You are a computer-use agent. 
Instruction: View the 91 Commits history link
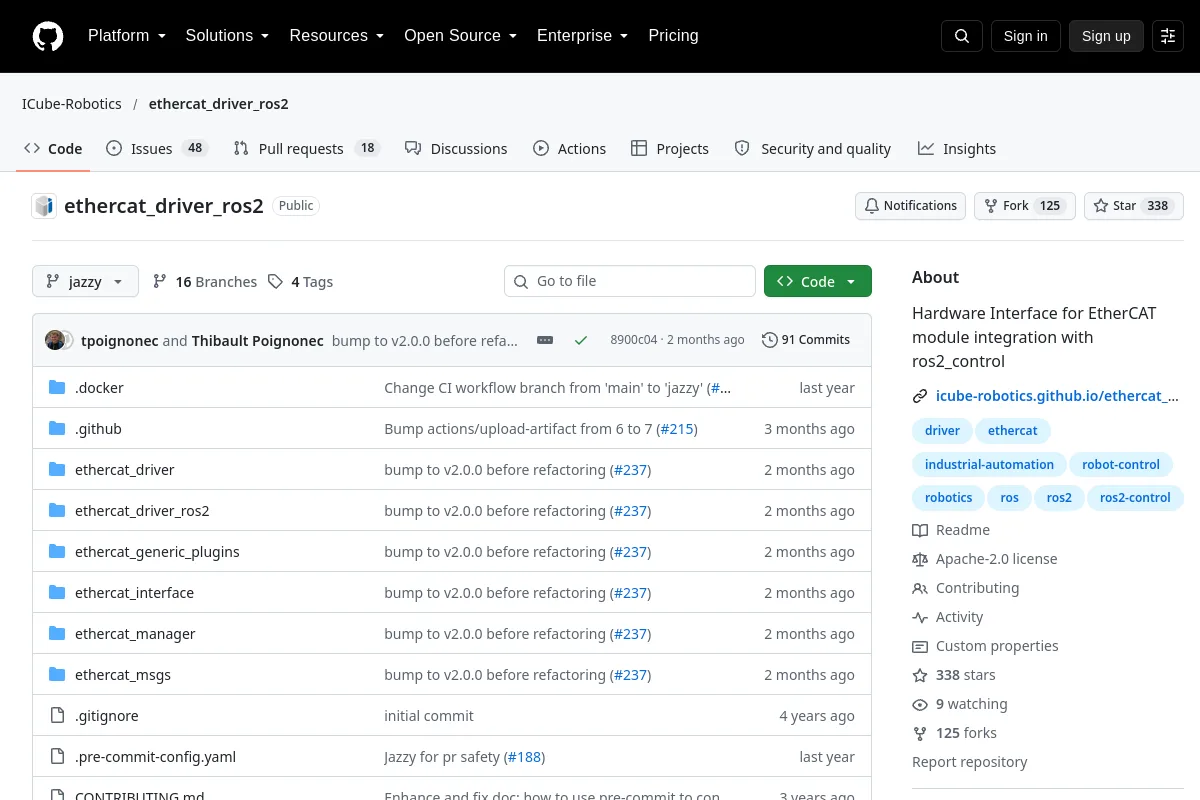pyautogui.click(x=806, y=340)
